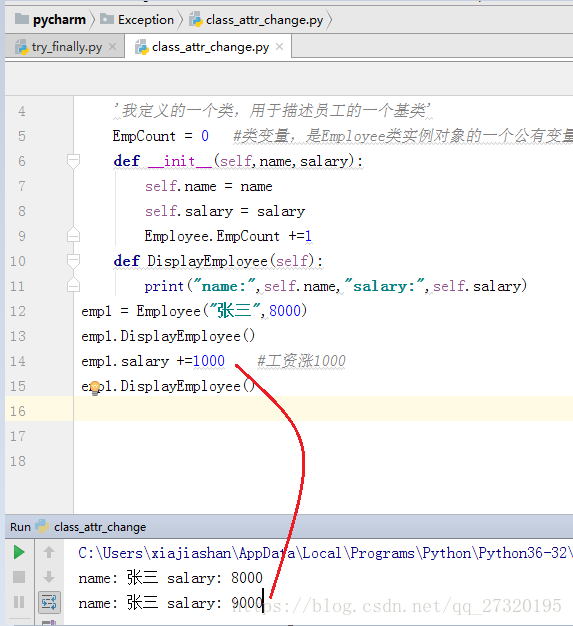Click the emp1 = Employee("张三",8000) line
Screen dimensions: 573x626
pyautogui.click(x=194, y=311)
